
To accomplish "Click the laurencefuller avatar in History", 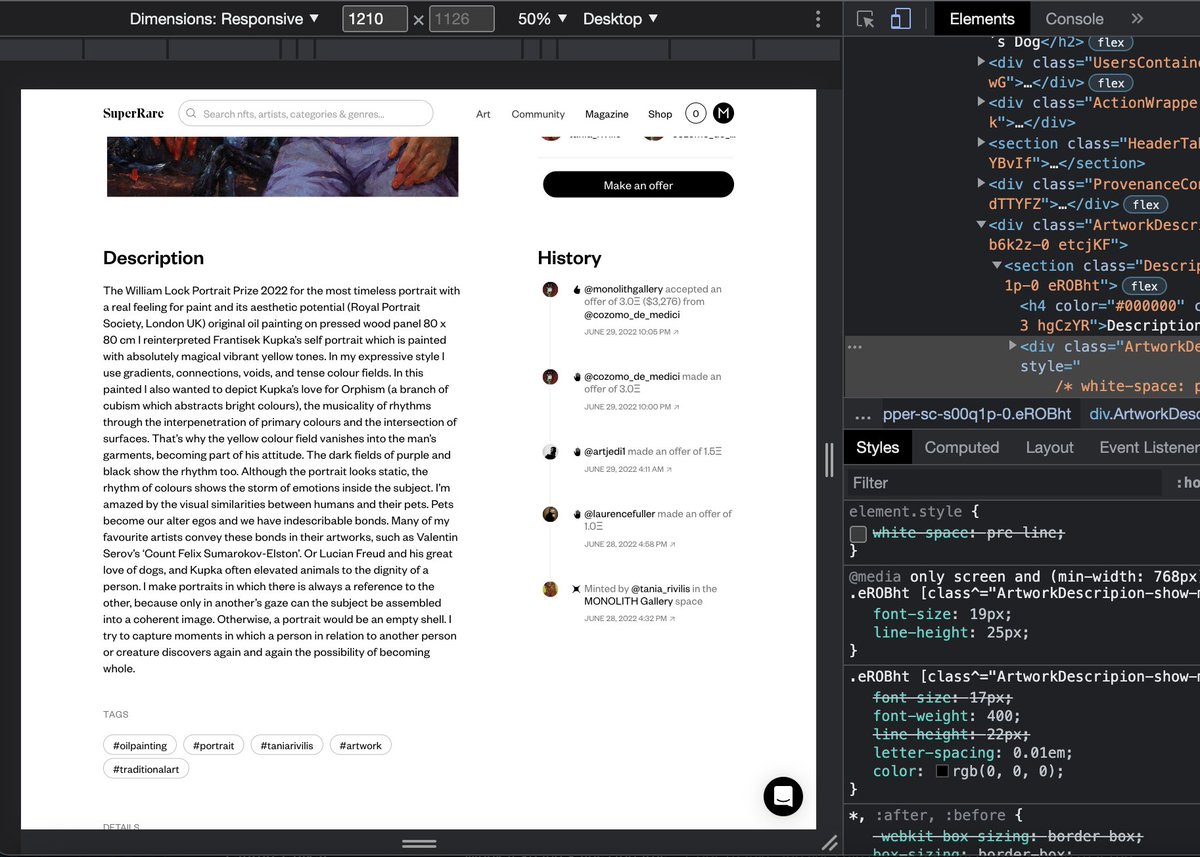I will click(550, 514).
